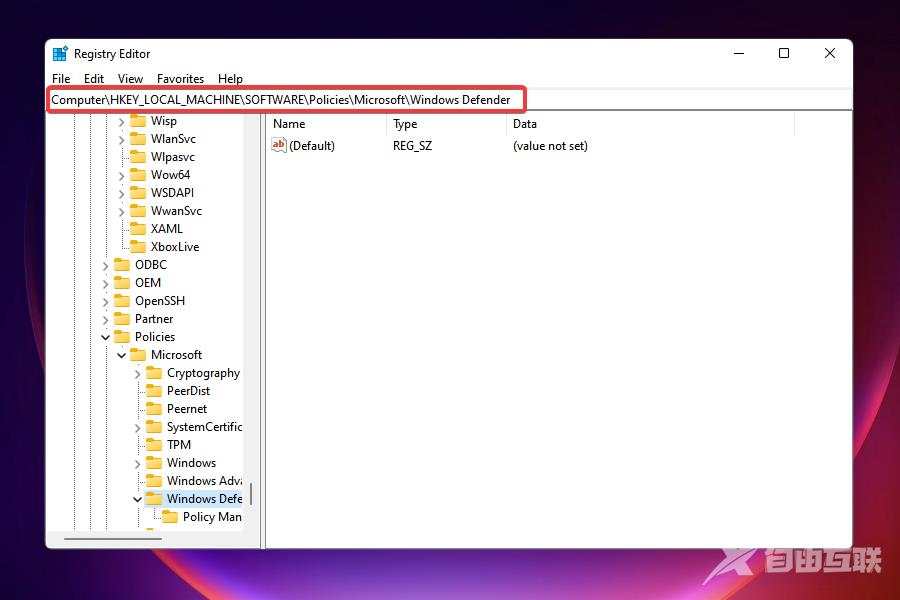Click the Wisp folder icon
The height and width of the screenshot is (600, 900).
(x=137, y=120)
